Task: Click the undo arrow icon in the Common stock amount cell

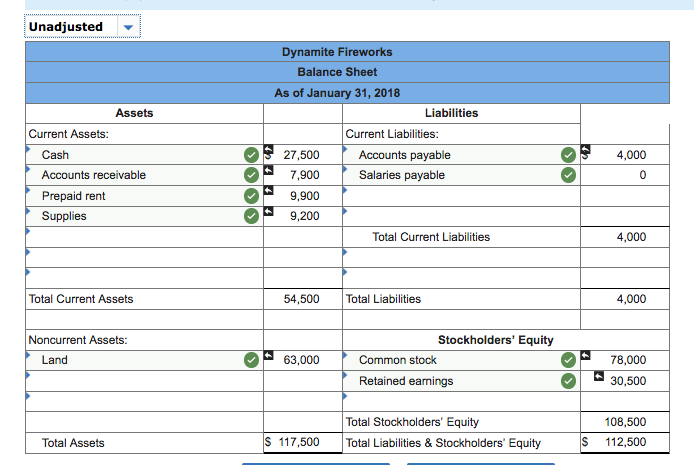Action: [586, 355]
